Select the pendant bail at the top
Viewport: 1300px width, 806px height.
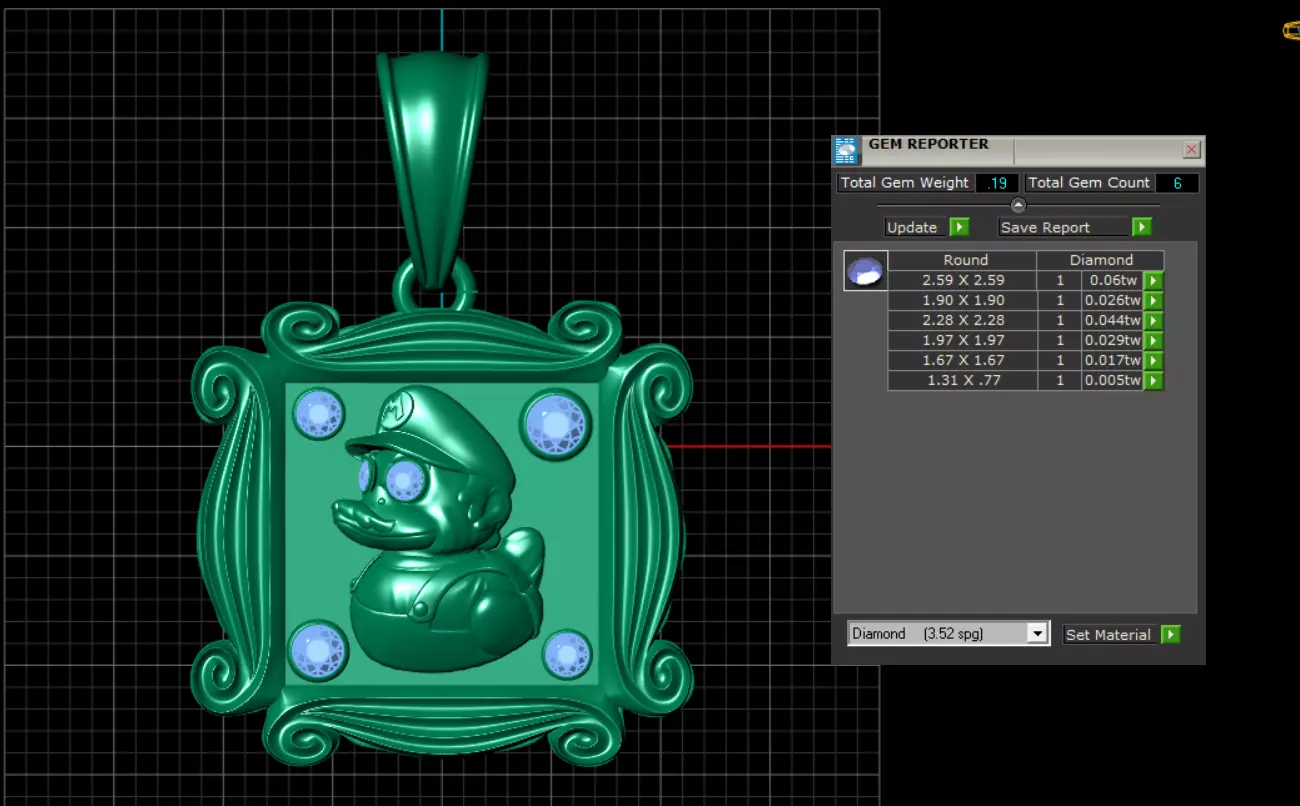pos(432,170)
